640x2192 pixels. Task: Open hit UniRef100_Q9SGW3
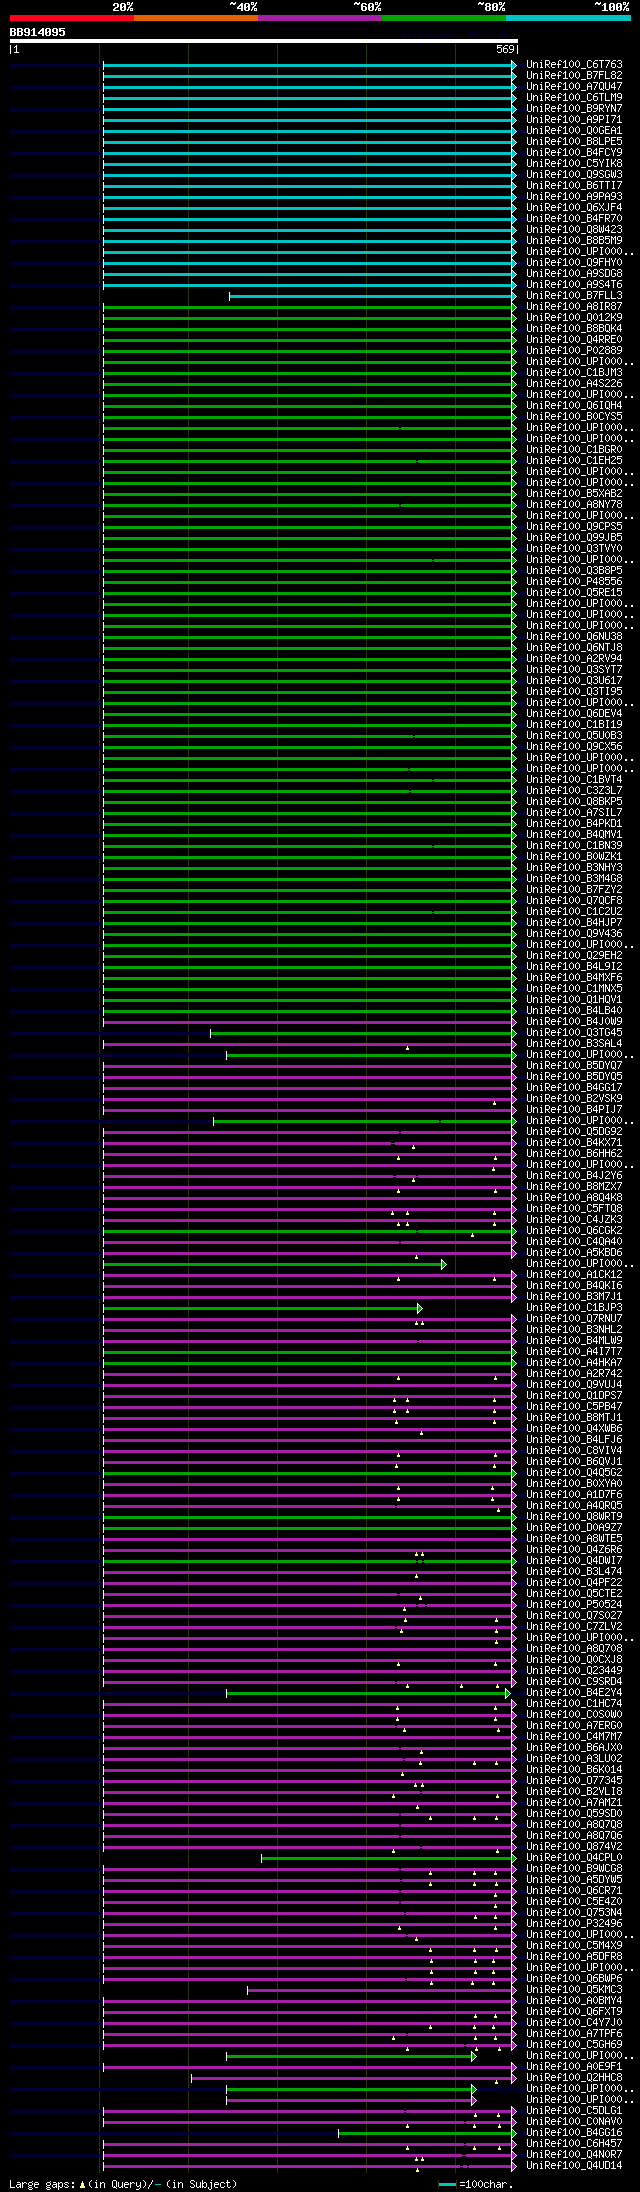click(574, 175)
